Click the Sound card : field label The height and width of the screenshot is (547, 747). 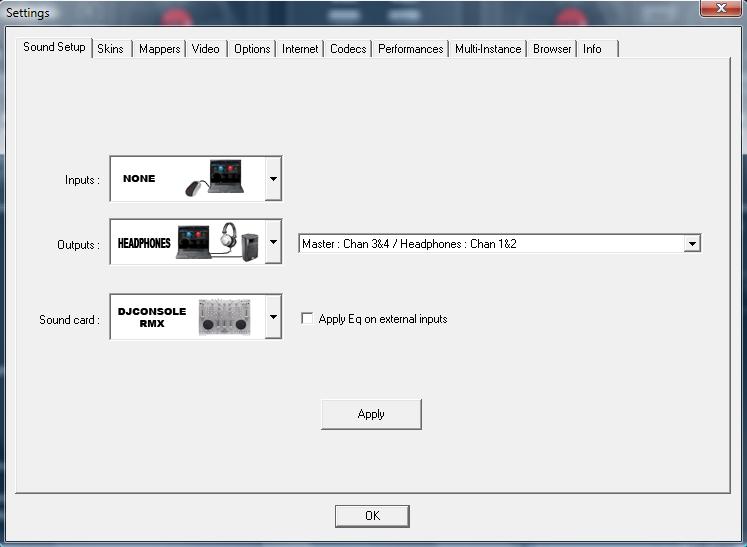[69, 319]
